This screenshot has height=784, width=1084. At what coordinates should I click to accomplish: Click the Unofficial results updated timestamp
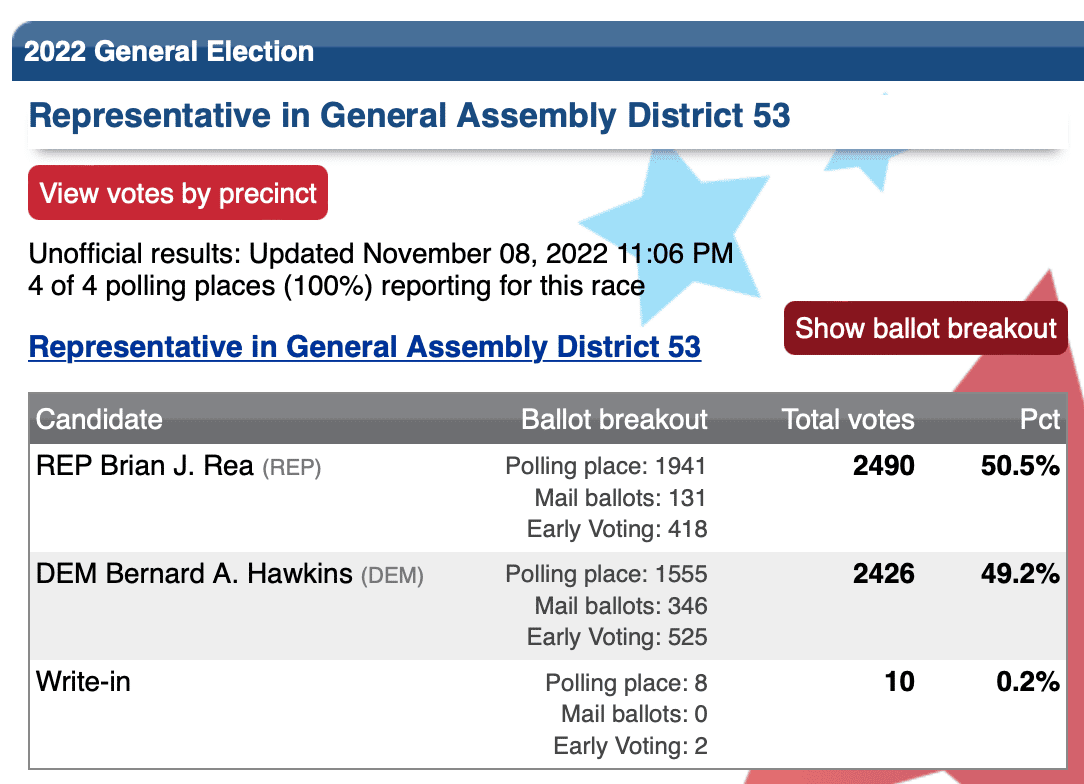[x=381, y=254]
